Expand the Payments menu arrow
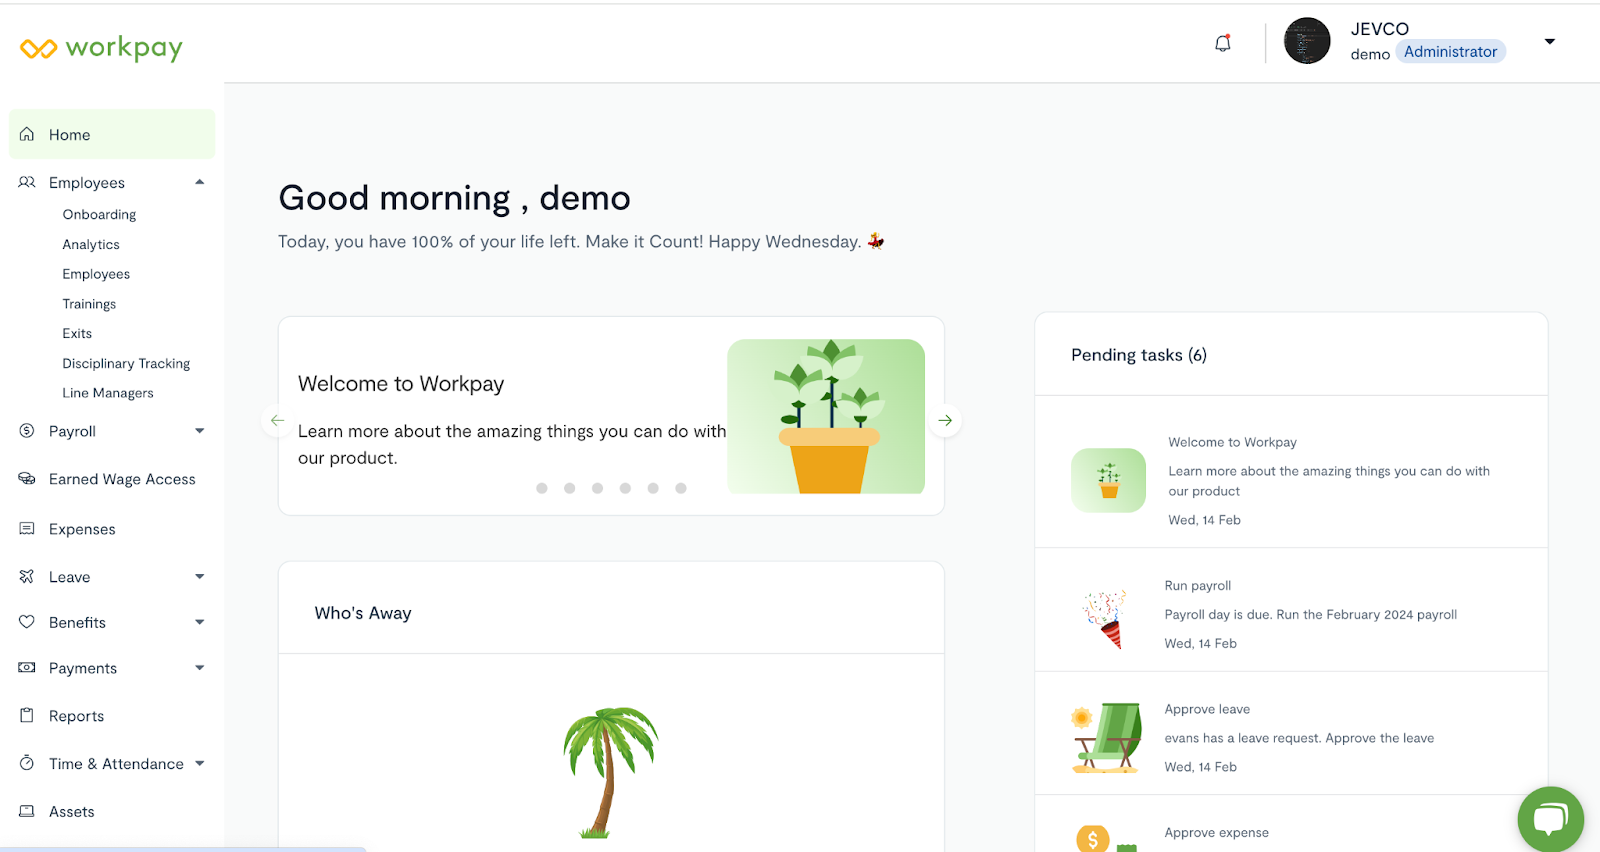 200,668
